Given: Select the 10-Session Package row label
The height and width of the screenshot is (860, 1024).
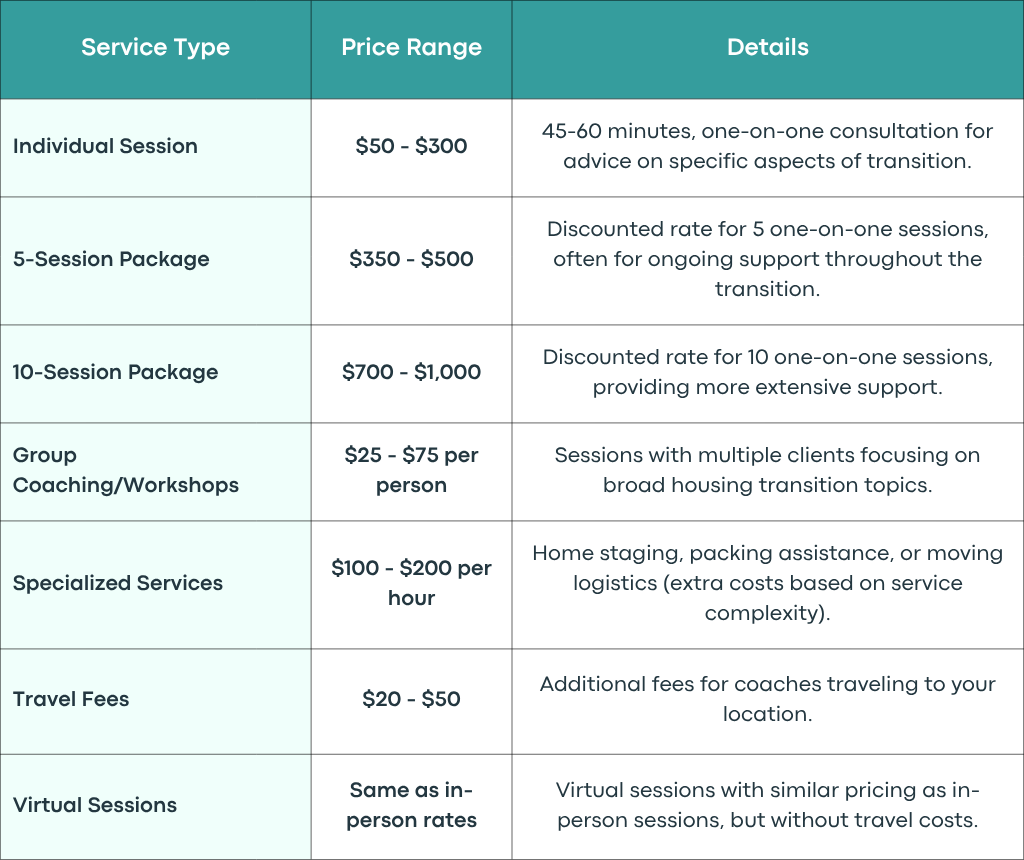Looking at the screenshot, I should click(116, 372).
